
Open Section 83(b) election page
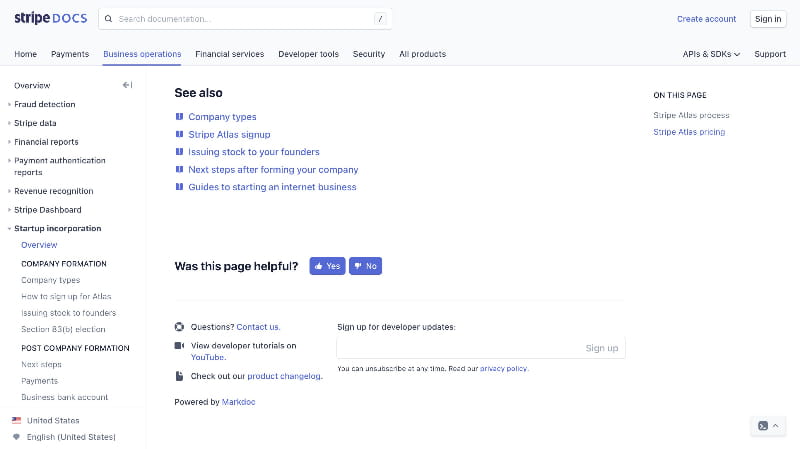(x=63, y=329)
